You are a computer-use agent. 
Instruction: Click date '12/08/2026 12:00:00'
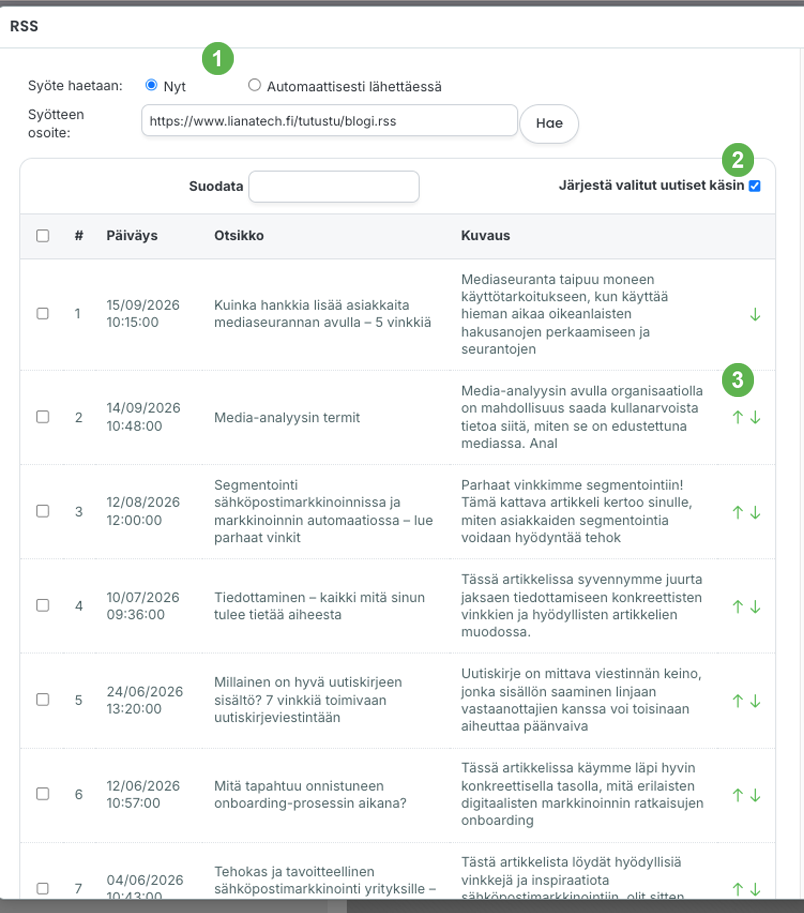143,511
